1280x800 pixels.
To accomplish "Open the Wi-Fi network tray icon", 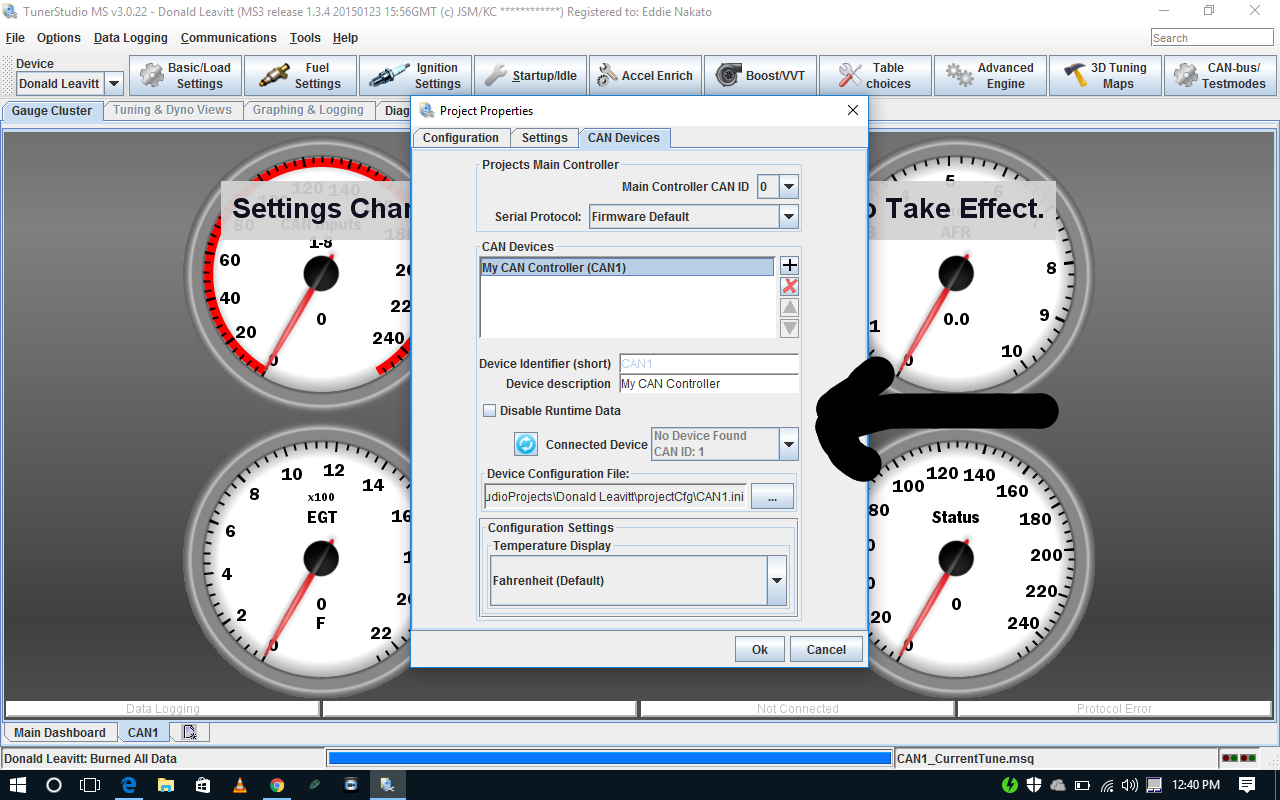I will (x=1107, y=785).
